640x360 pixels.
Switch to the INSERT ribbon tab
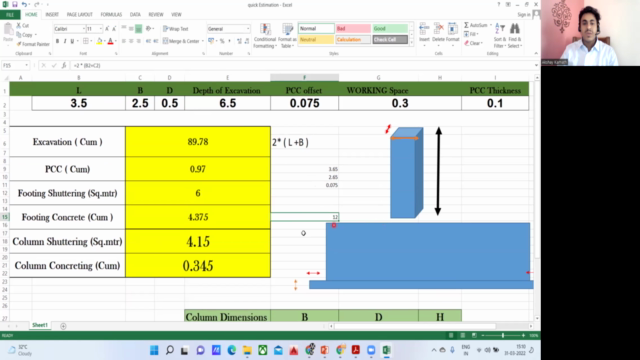tap(52, 15)
